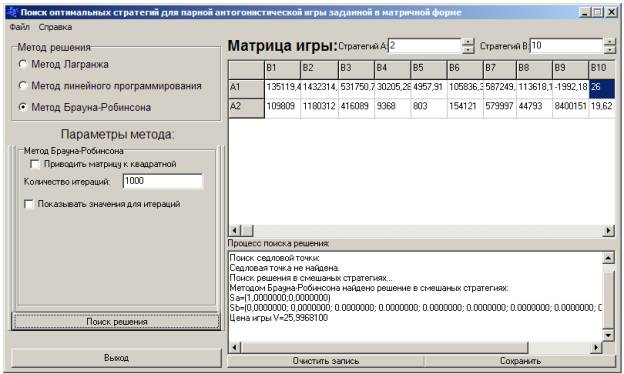The image size is (624, 374).
Task: Select the A1 row header
Action: coord(246,88)
